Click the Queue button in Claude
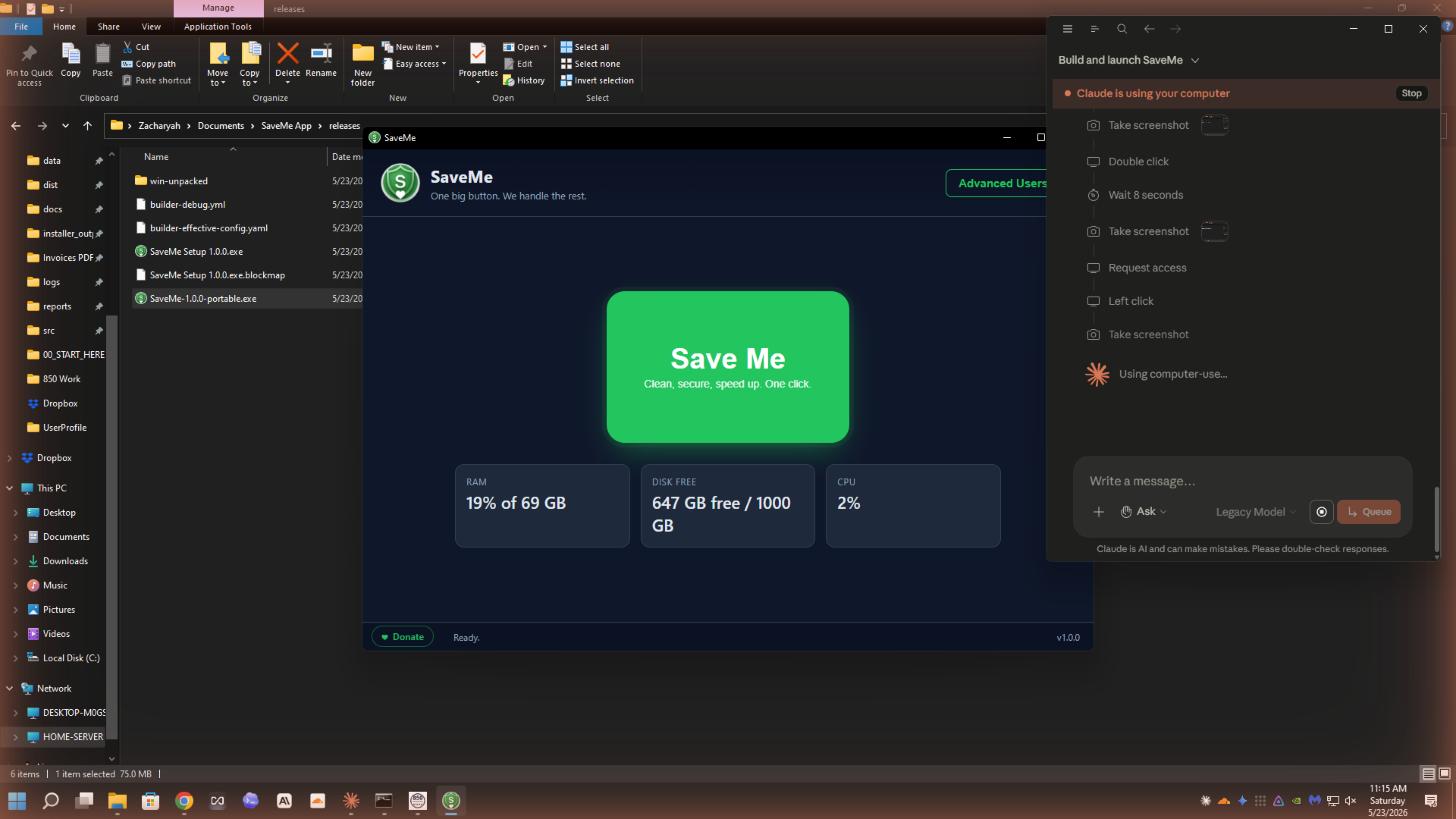Viewport: 1456px width, 819px height. 1369,512
